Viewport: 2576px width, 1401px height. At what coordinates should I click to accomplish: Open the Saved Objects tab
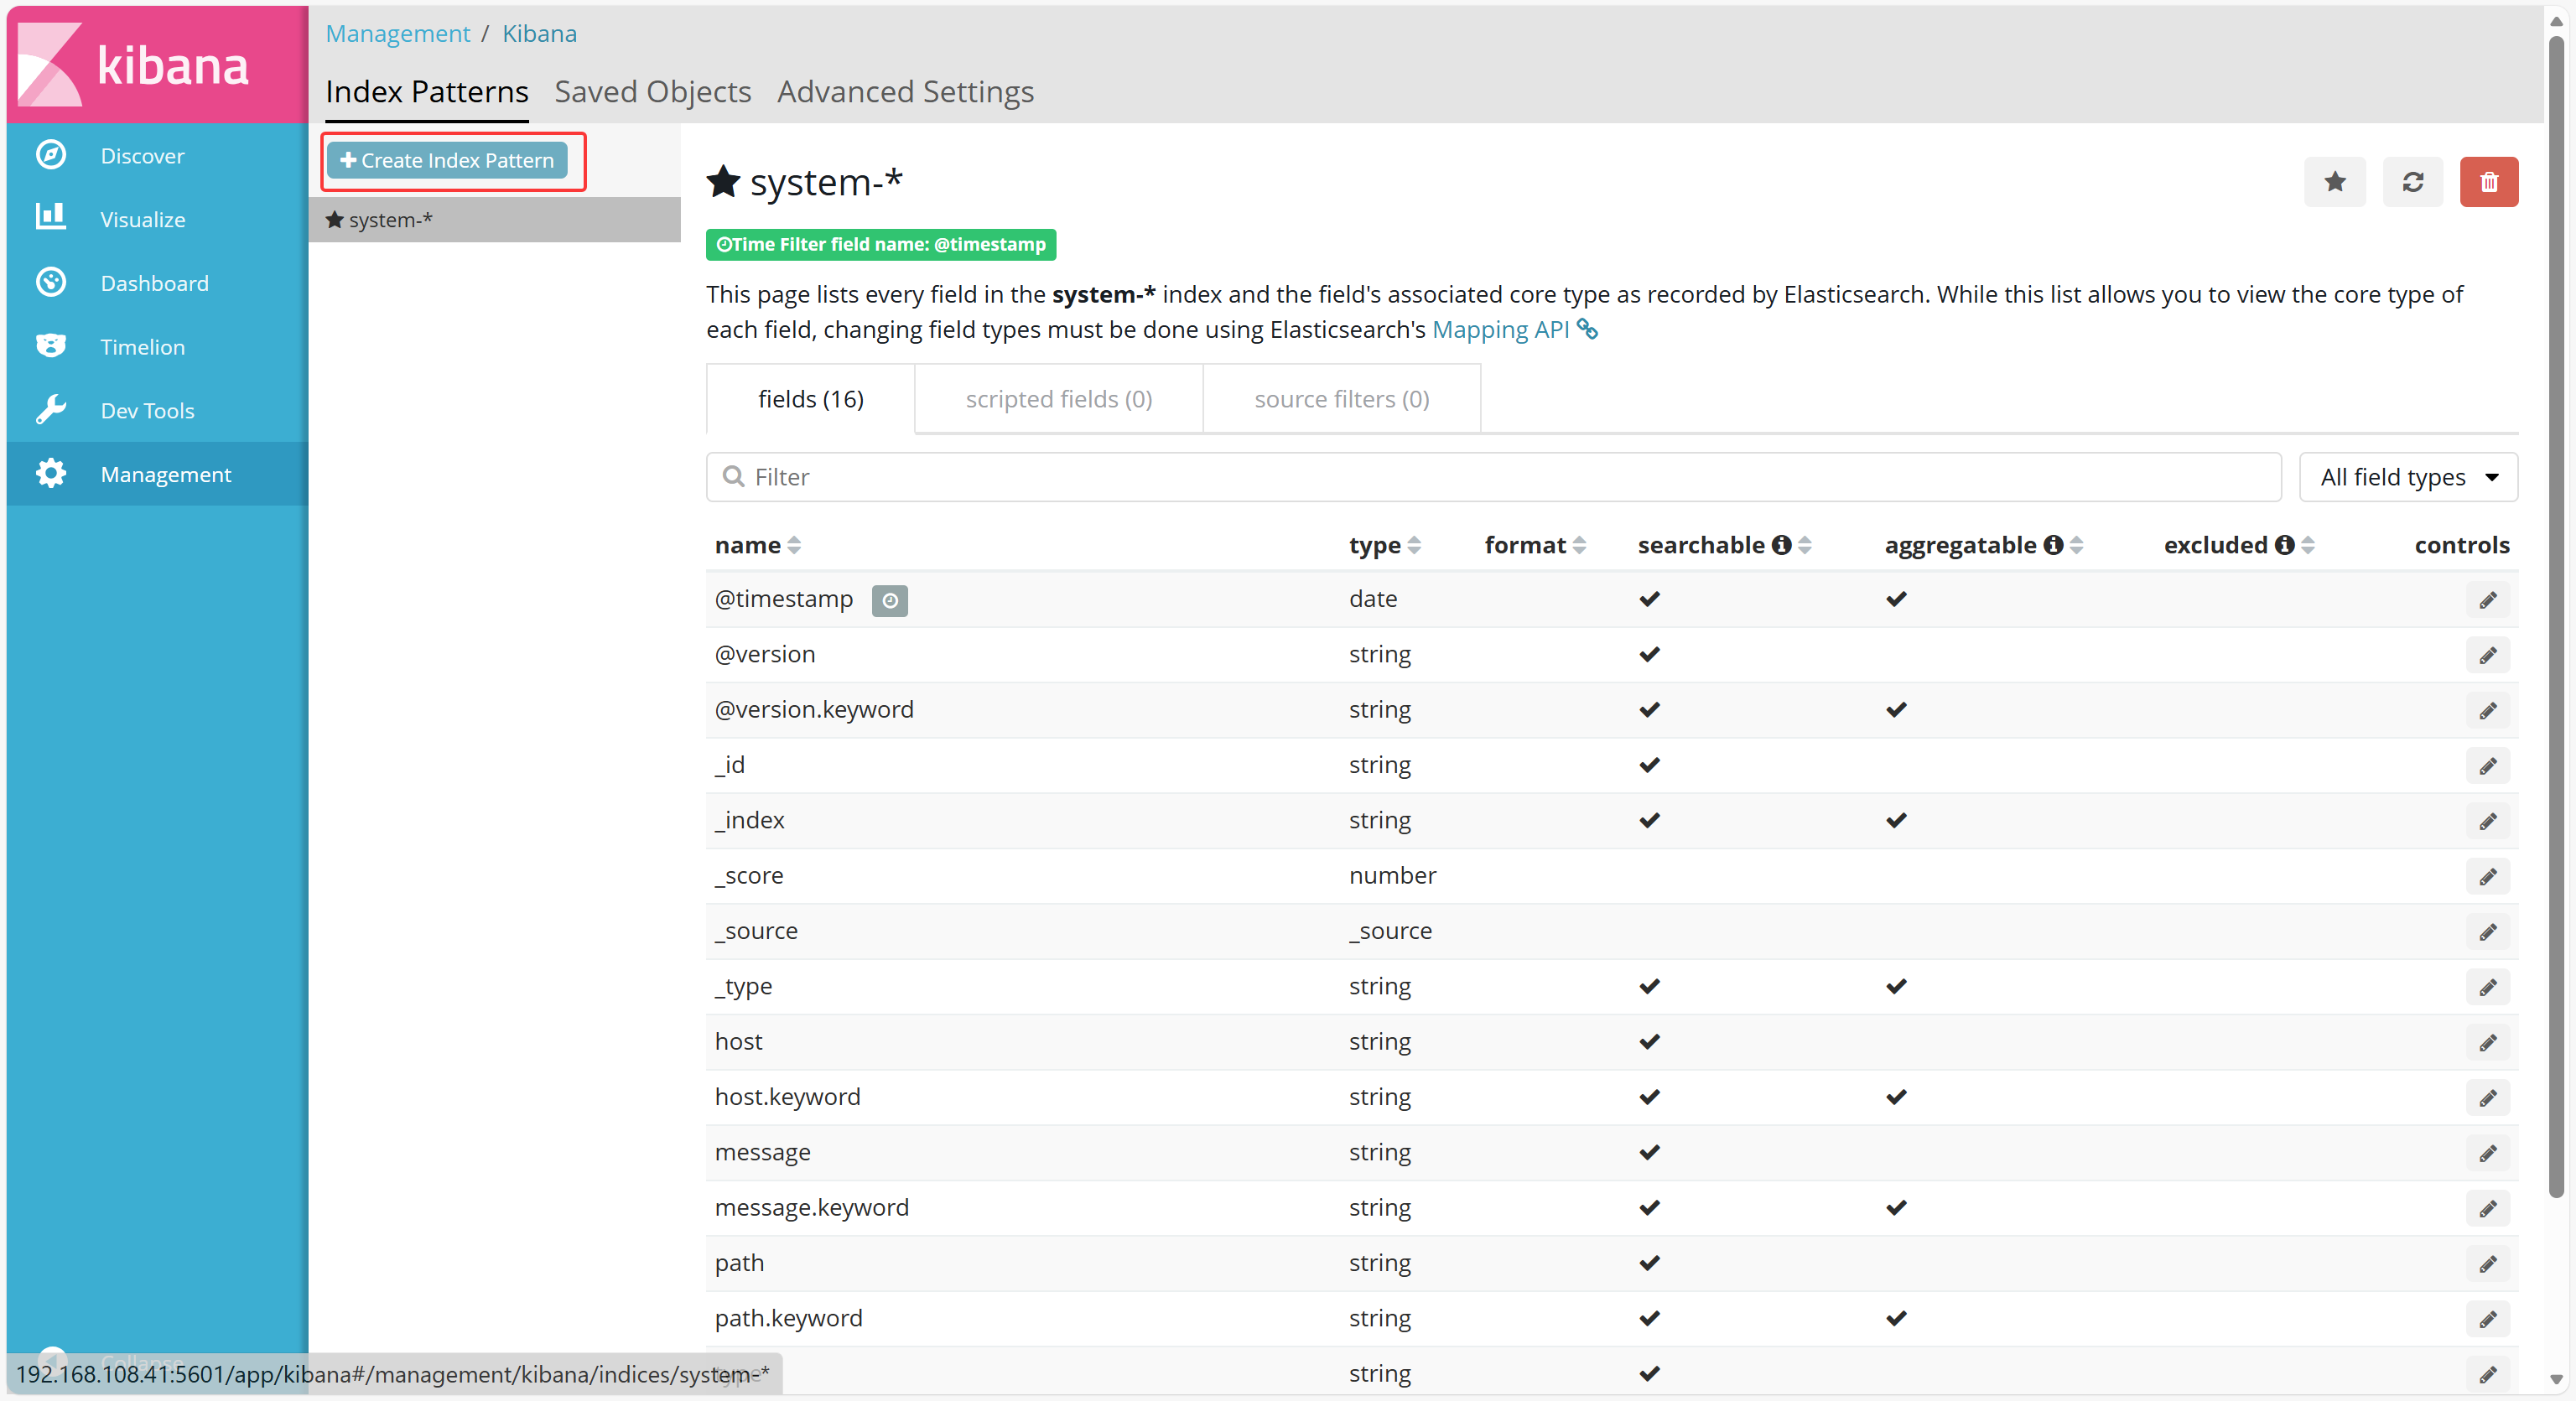(x=652, y=92)
